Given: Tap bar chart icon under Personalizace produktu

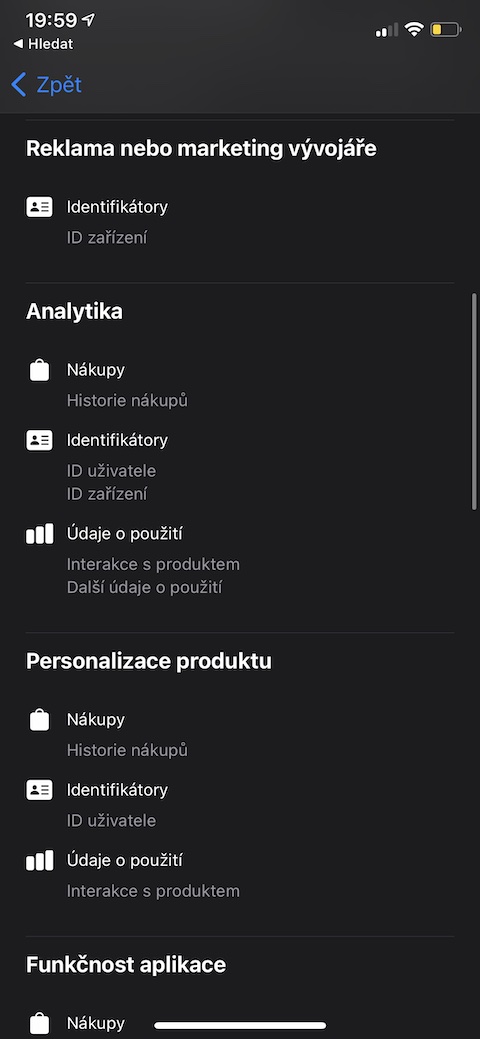Looking at the screenshot, I should pyautogui.click(x=39, y=860).
